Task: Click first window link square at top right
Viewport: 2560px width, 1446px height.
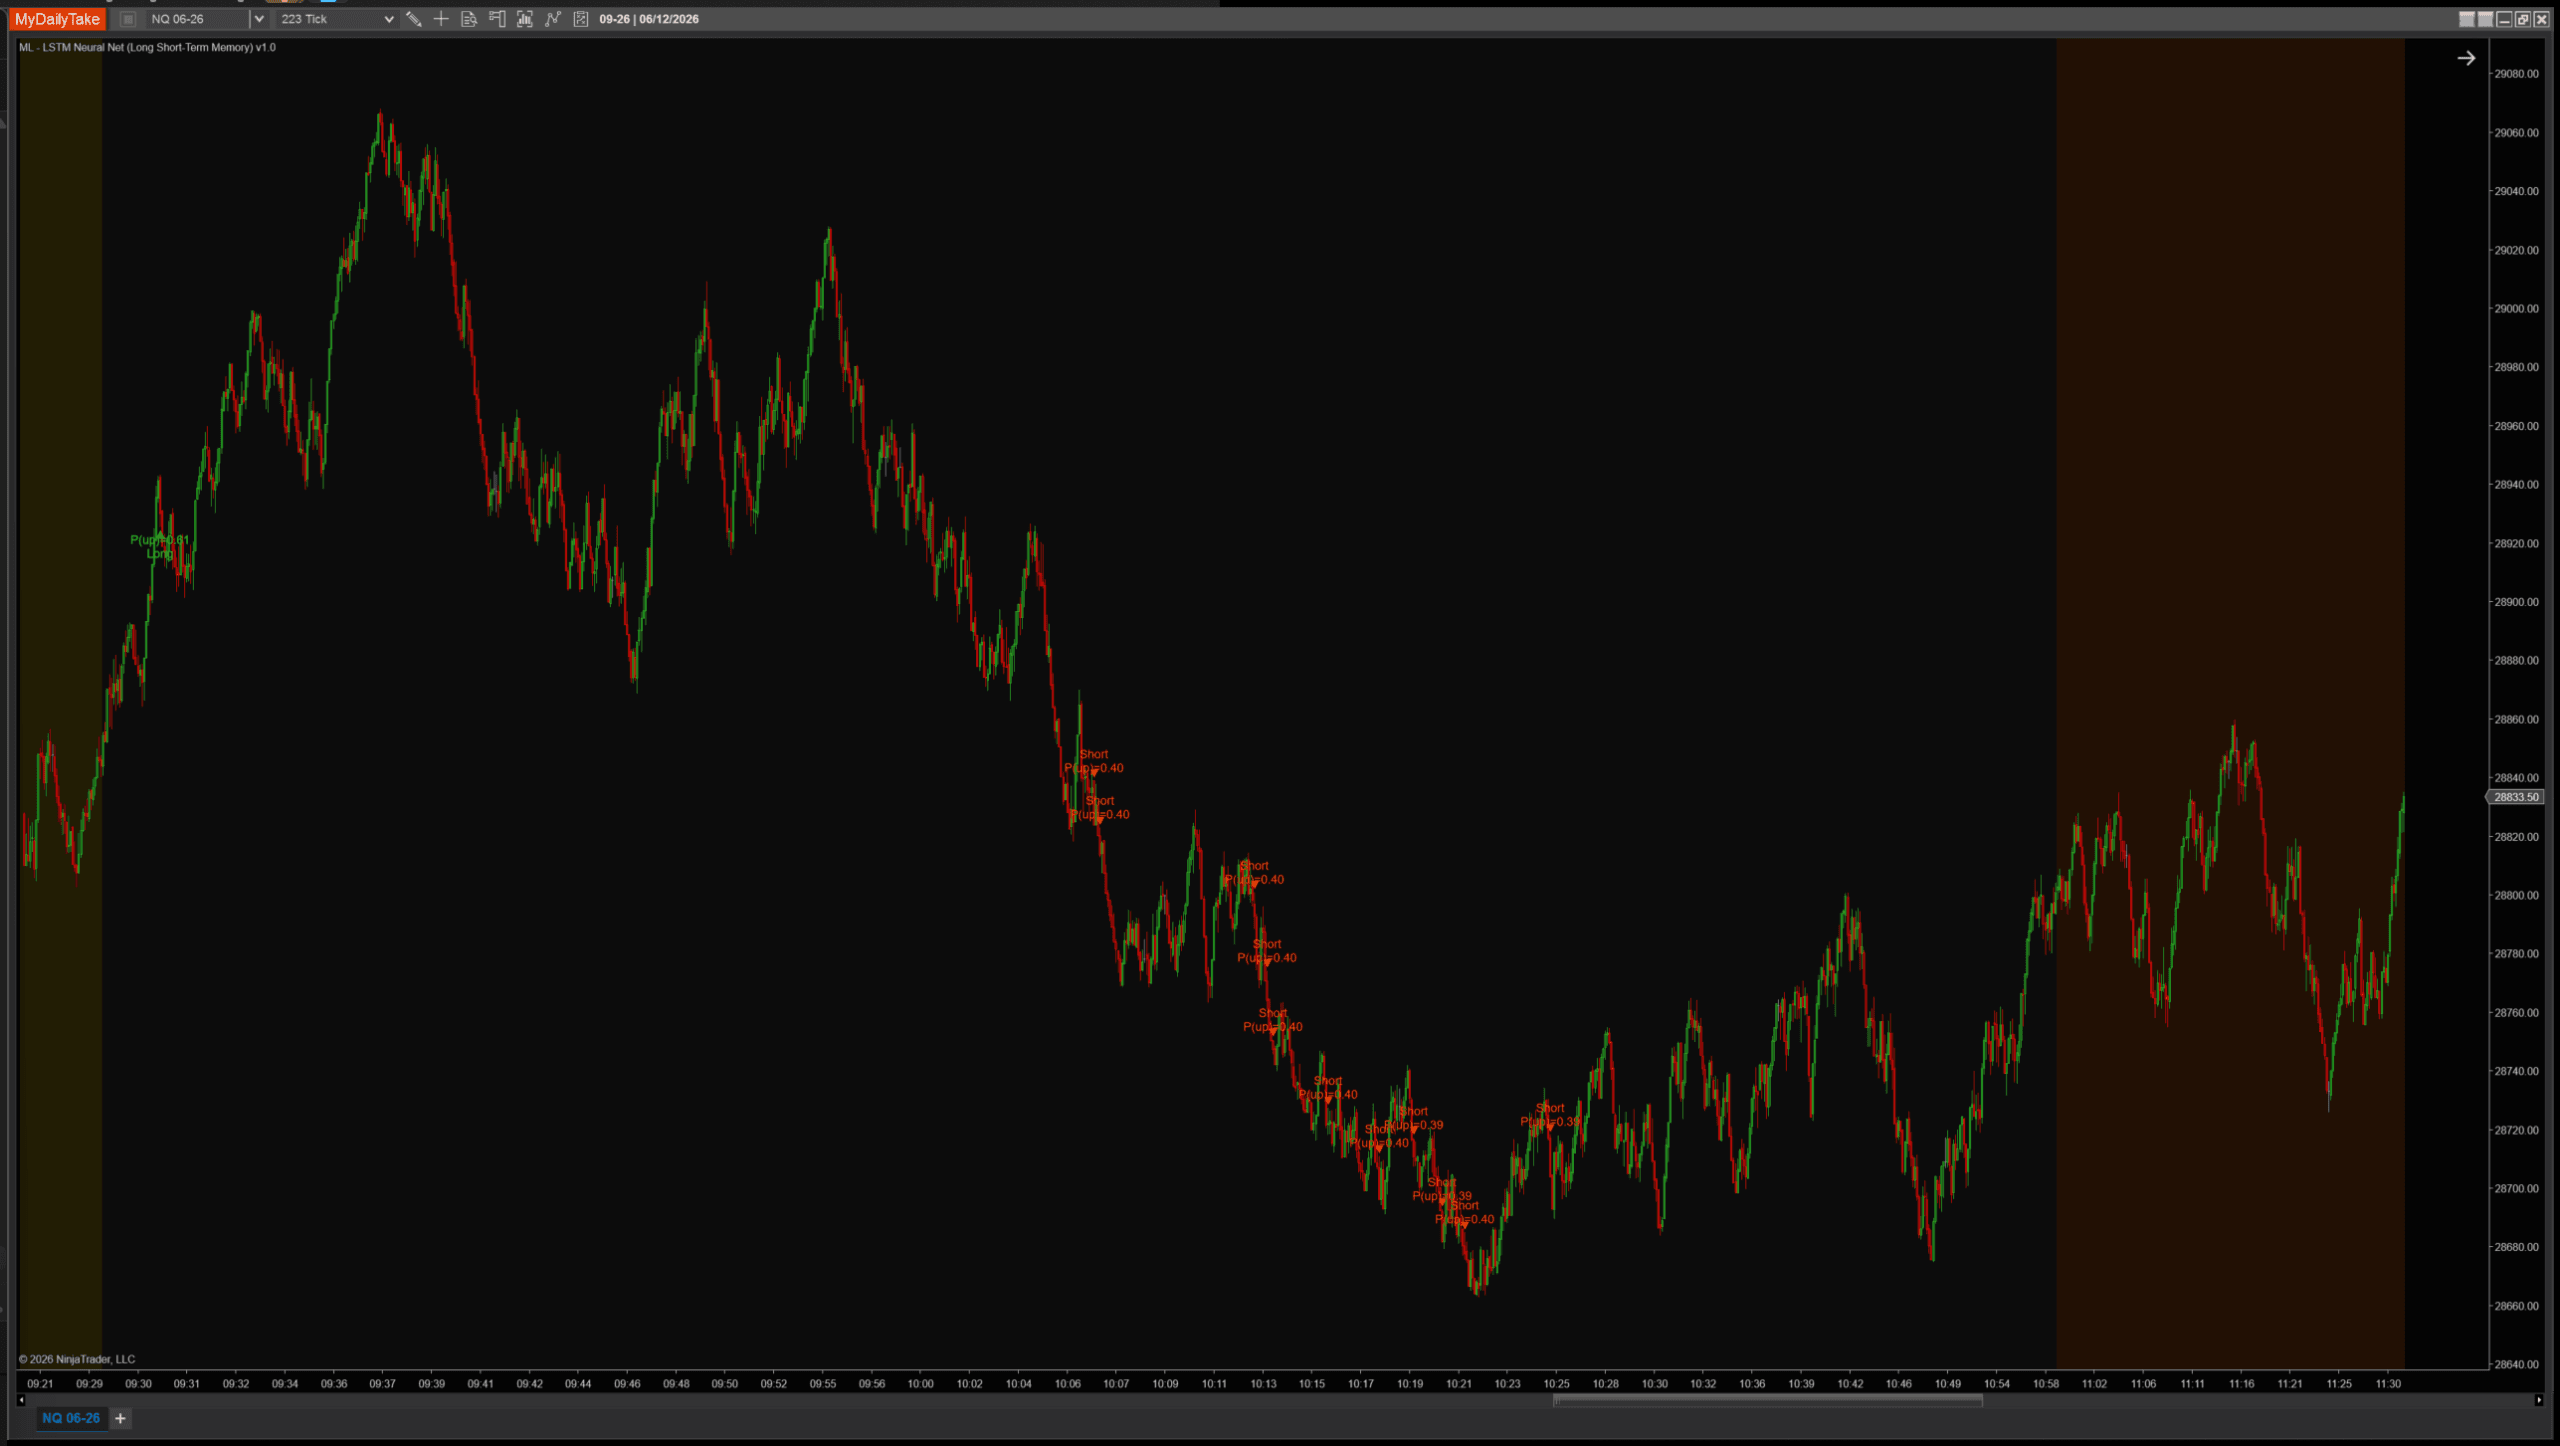Action: coord(2467,19)
